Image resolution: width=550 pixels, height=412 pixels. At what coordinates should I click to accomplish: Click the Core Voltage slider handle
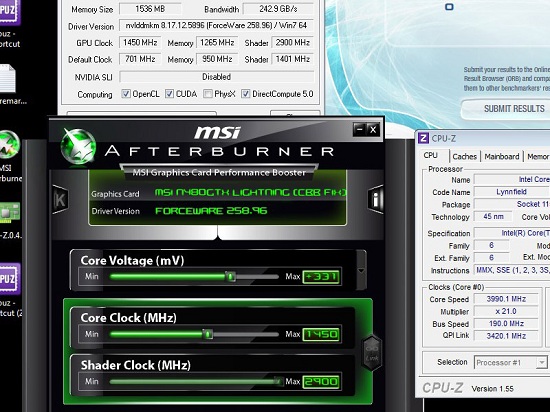[x=230, y=277]
